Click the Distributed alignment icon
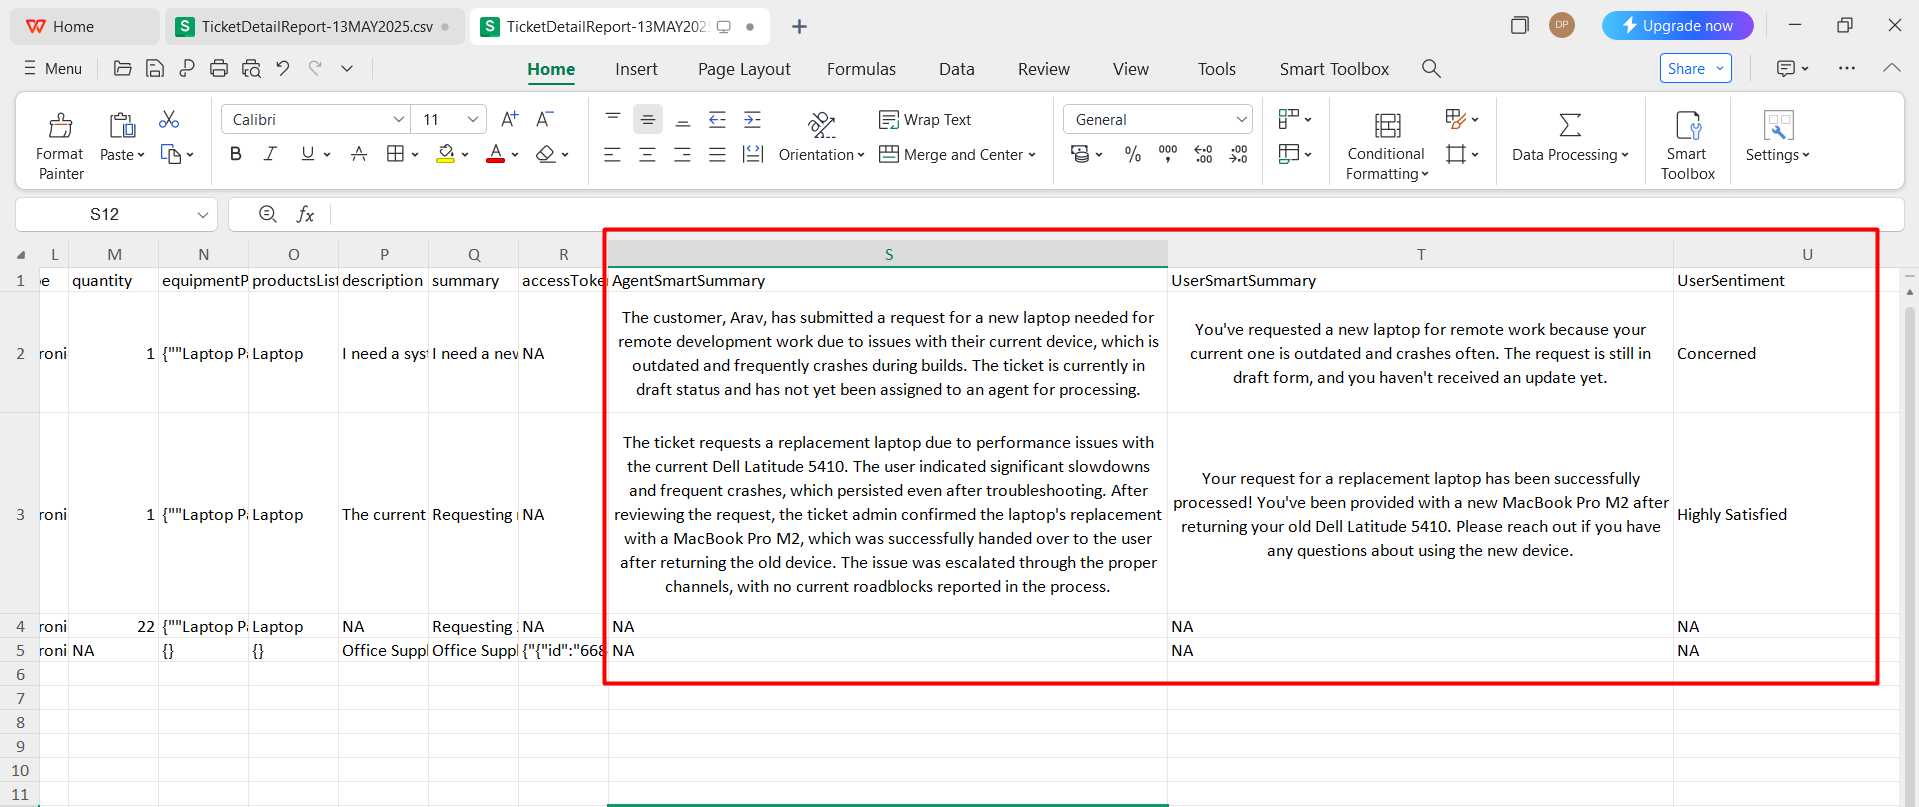Image resolution: width=1919 pixels, height=807 pixels. point(753,155)
